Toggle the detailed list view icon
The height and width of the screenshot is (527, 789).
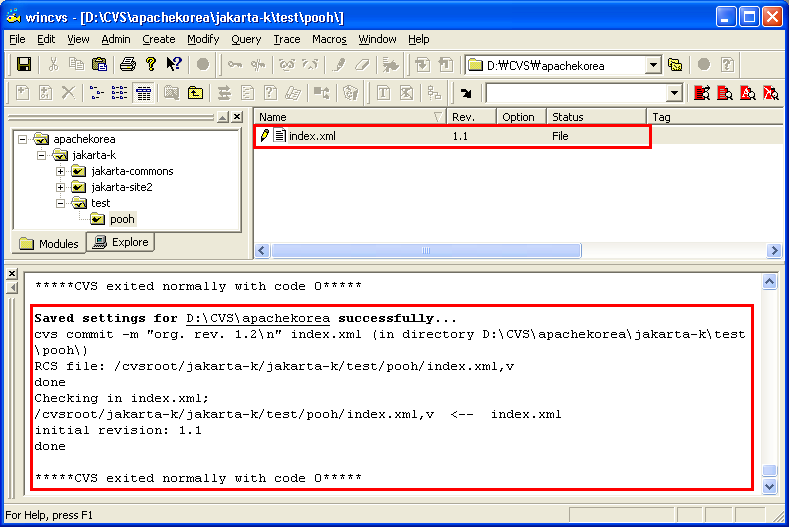pos(143,93)
